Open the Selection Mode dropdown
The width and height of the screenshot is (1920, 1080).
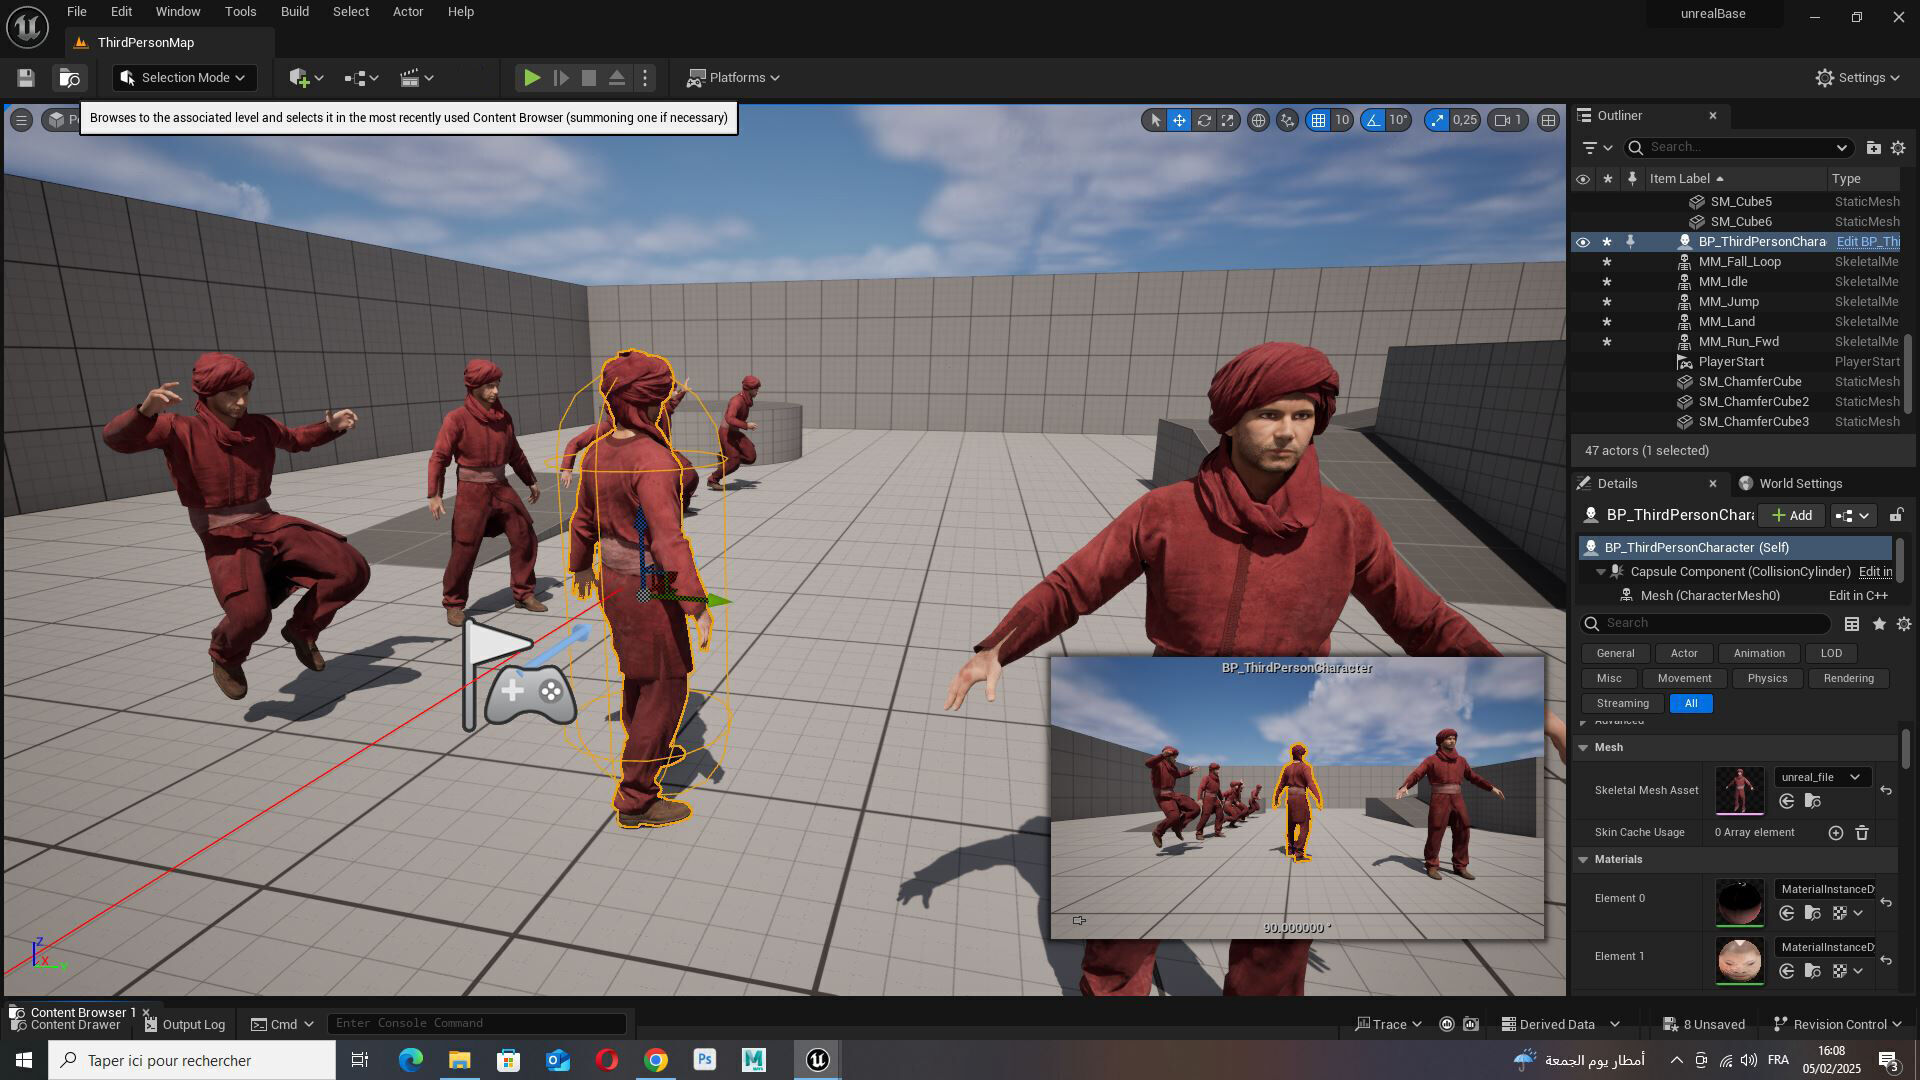click(185, 78)
